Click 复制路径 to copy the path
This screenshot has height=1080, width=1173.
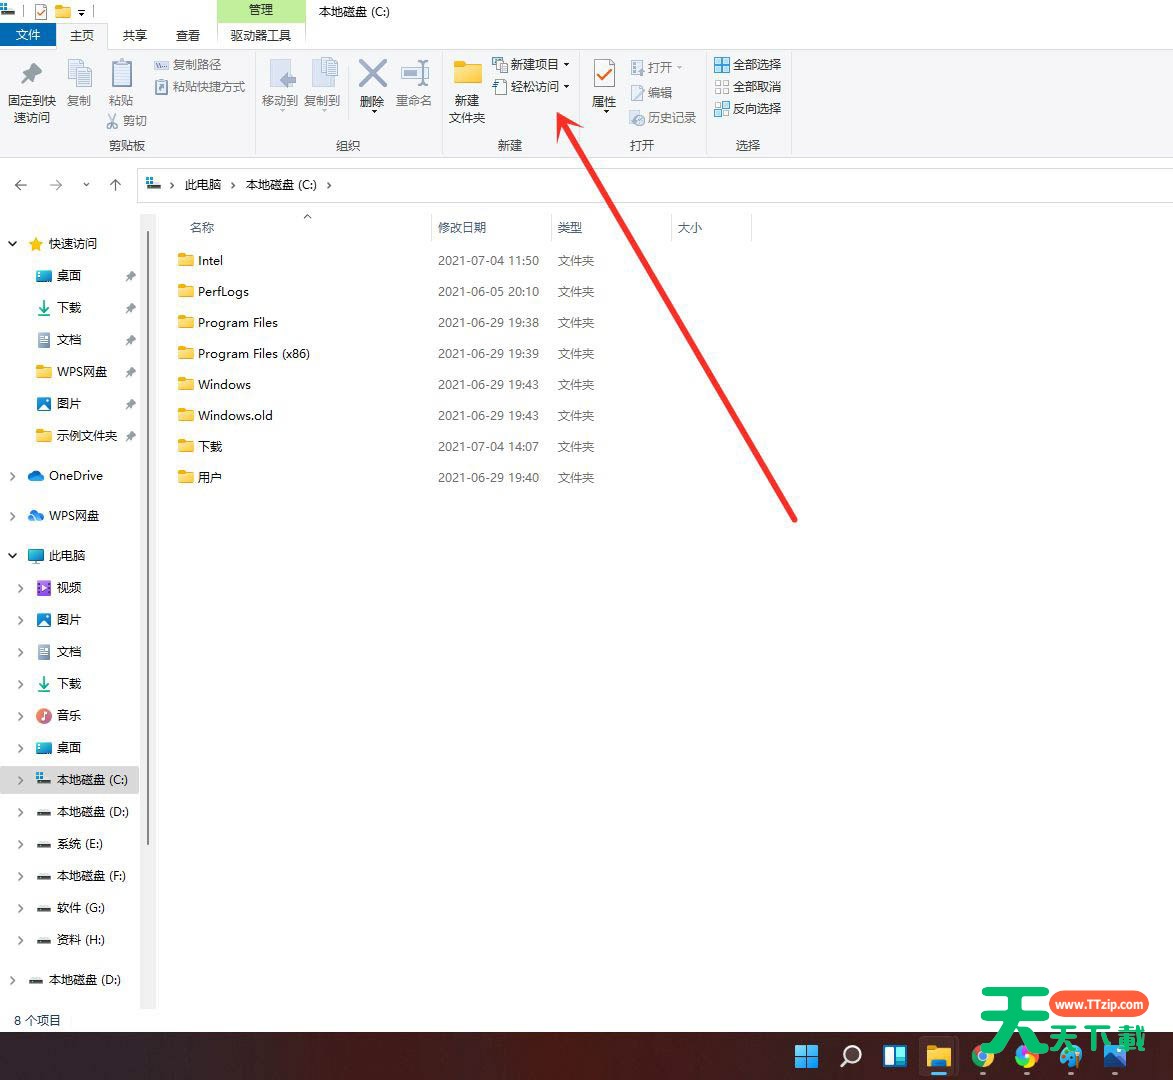click(x=196, y=63)
